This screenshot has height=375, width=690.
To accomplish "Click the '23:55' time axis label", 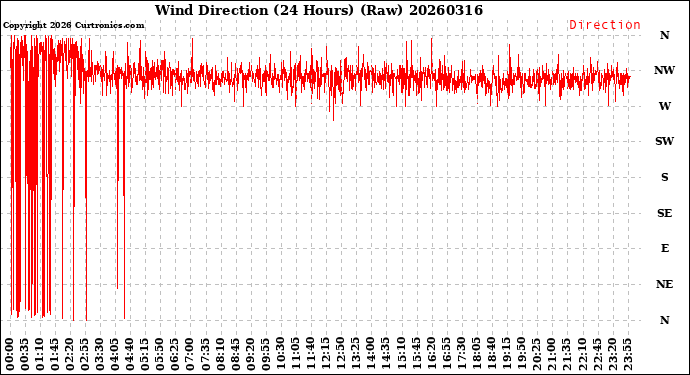I will 627,354.
